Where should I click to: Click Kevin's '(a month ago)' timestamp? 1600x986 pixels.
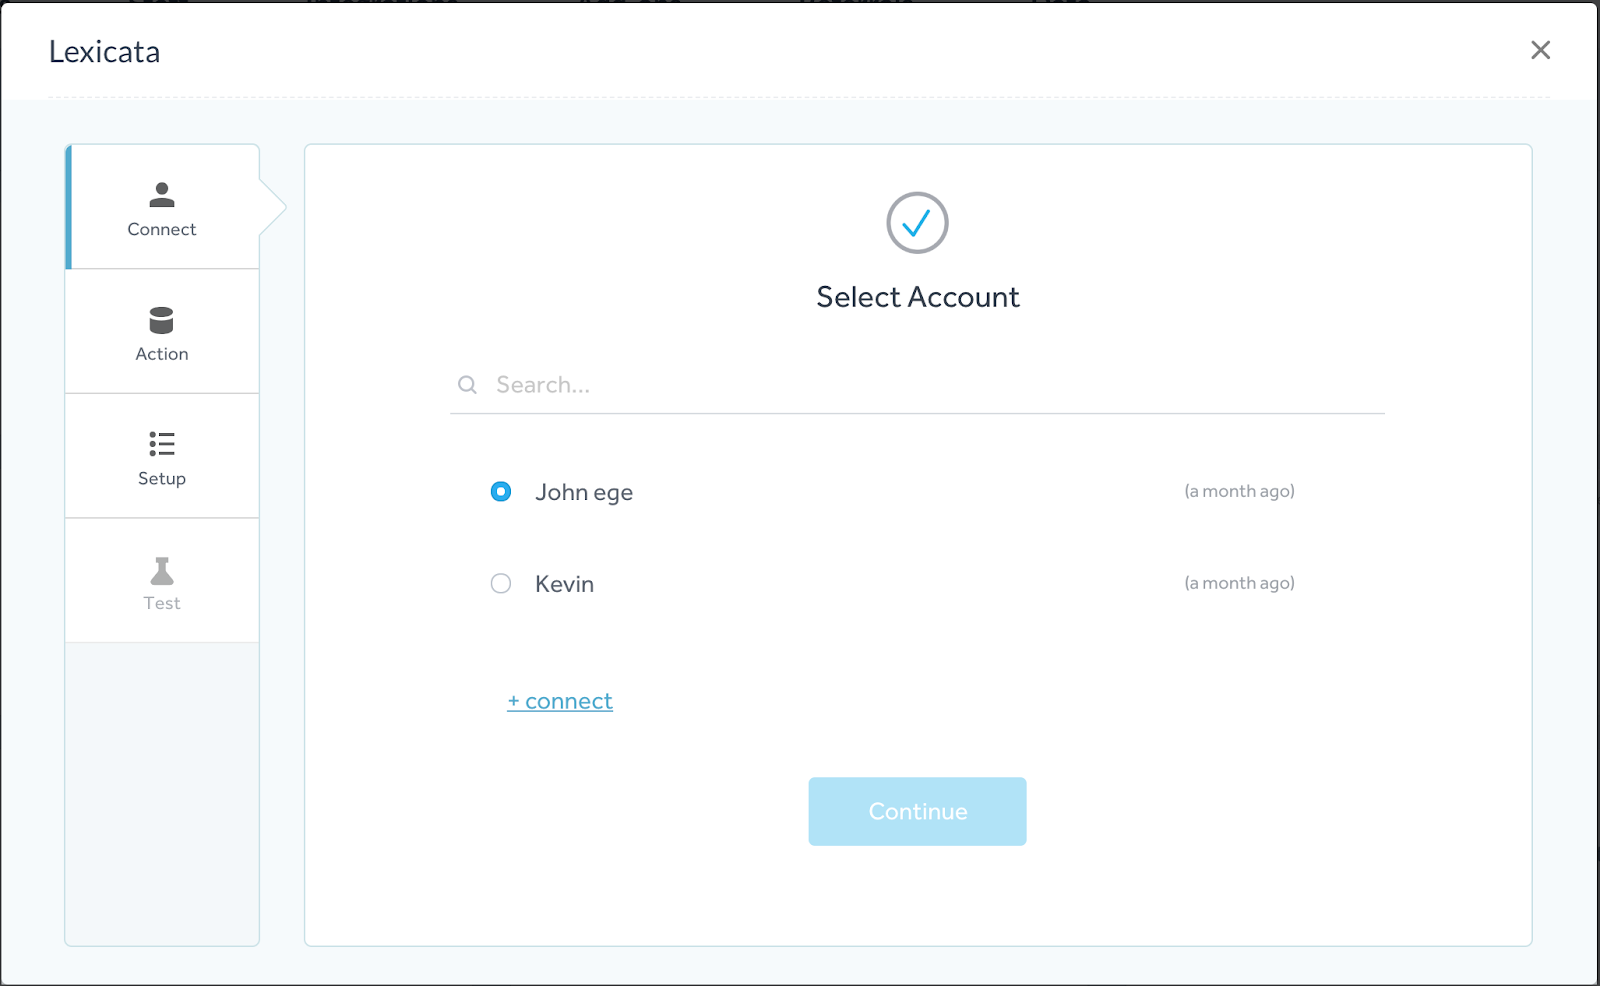pyautogui.click(x=1240, y=583)
